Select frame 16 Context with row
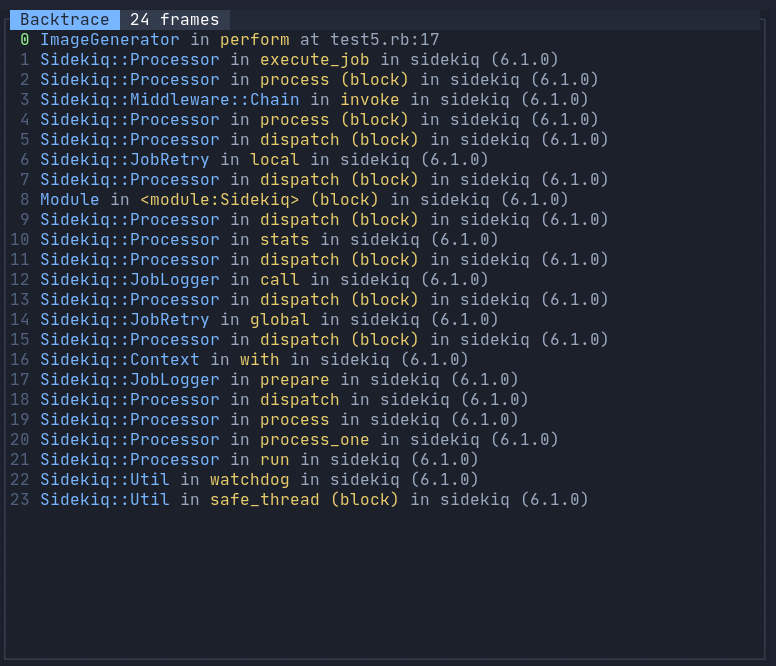Screen dimensions: 776x666 pyautogui.click(x=385, y=360)
